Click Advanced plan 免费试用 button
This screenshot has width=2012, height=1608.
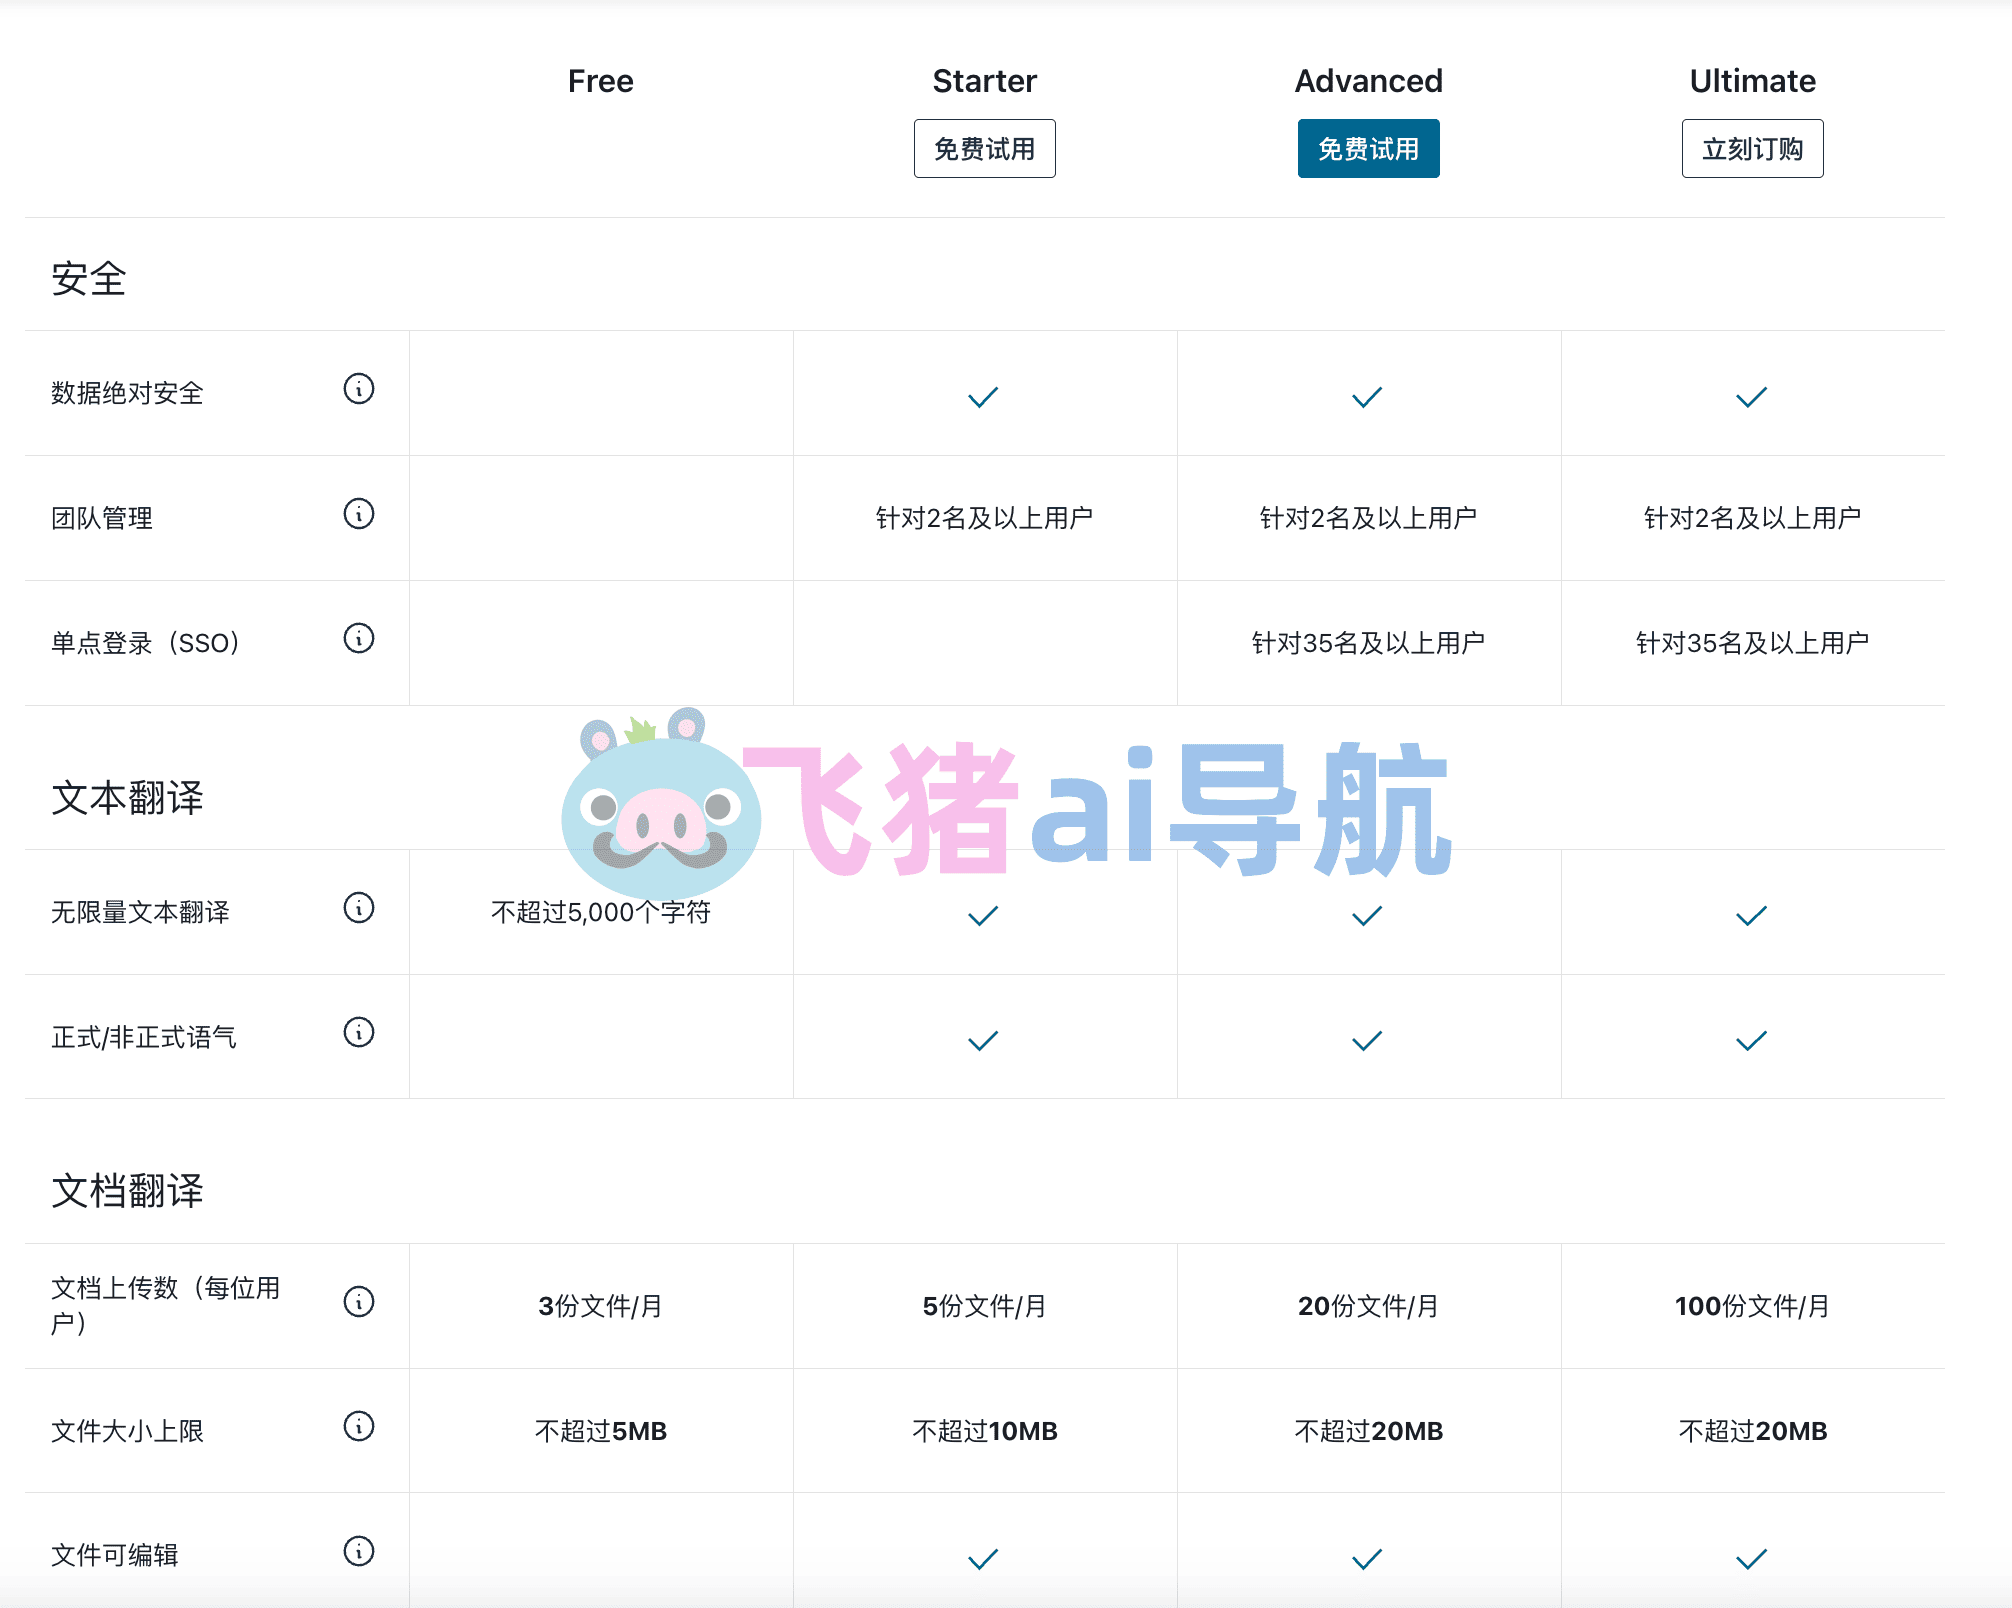coord(1368,149)
